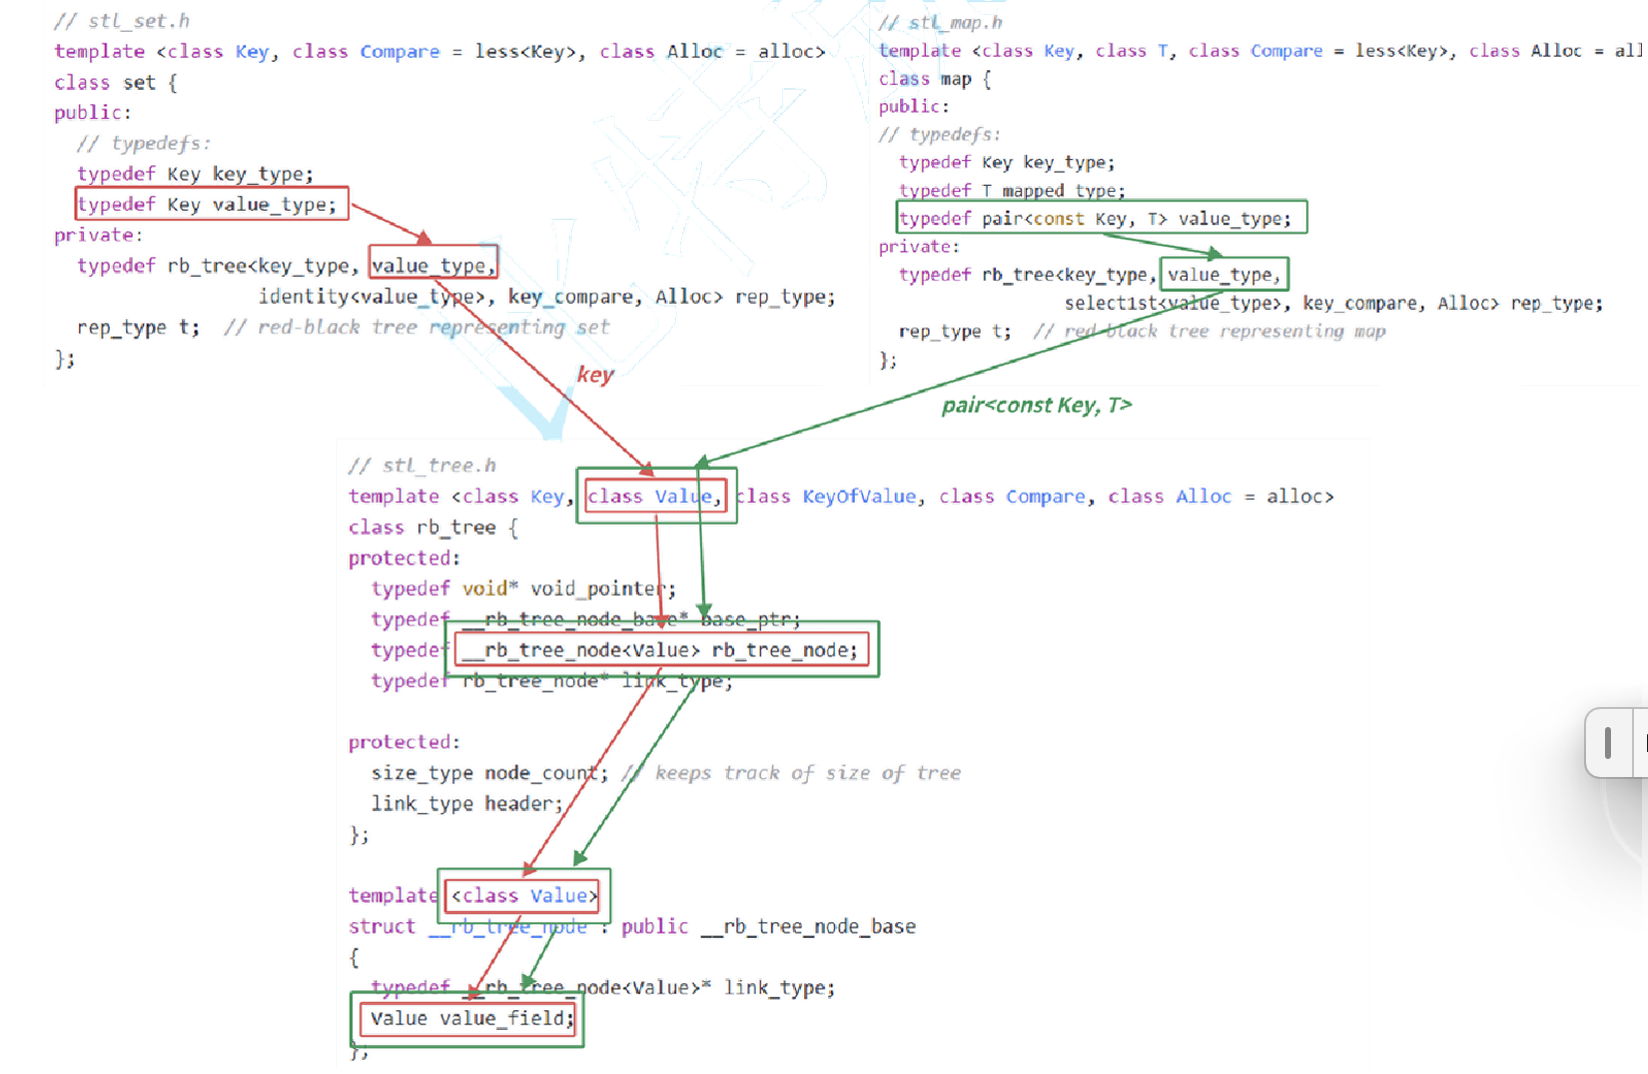Screen dimensions: 1648x1074
Task: Click the 'class set {' declaration line
Action: [x=116, y=82]
